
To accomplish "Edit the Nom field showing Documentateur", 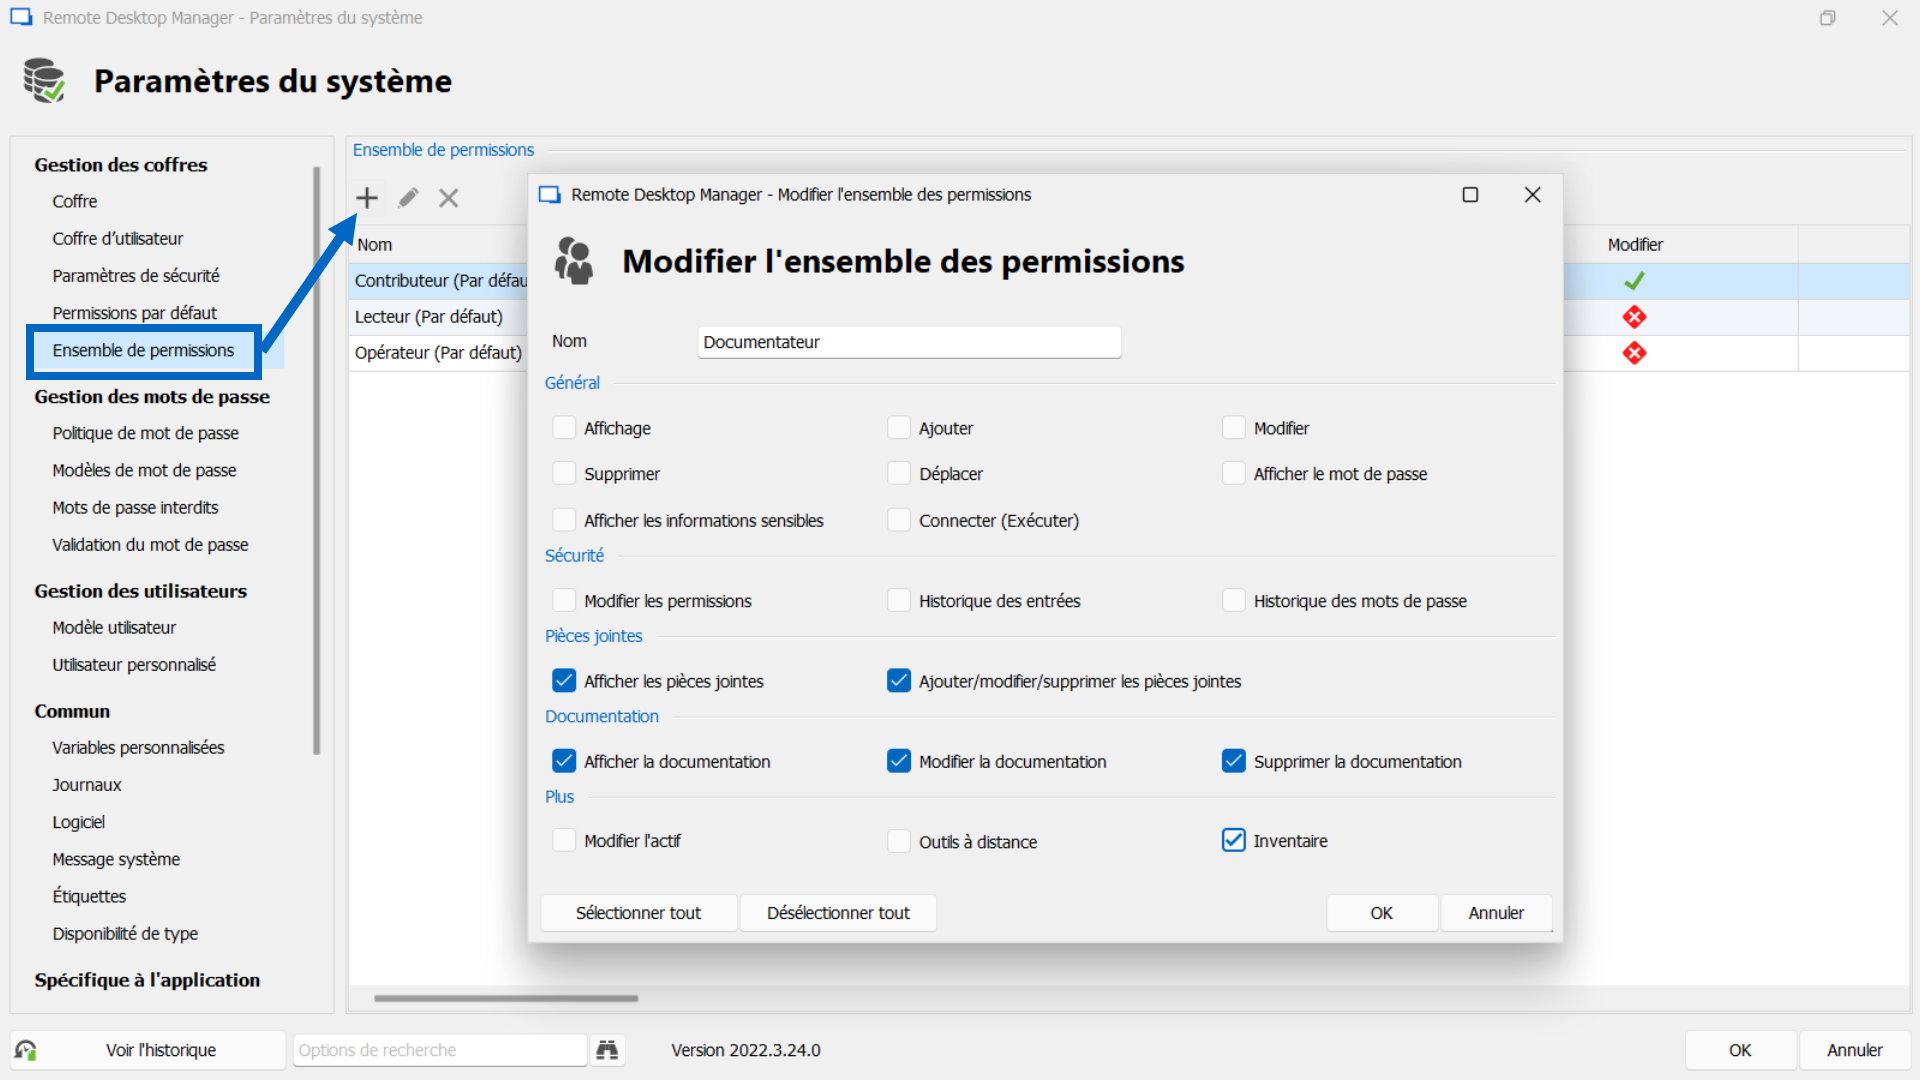I will [x=908, y=341].
